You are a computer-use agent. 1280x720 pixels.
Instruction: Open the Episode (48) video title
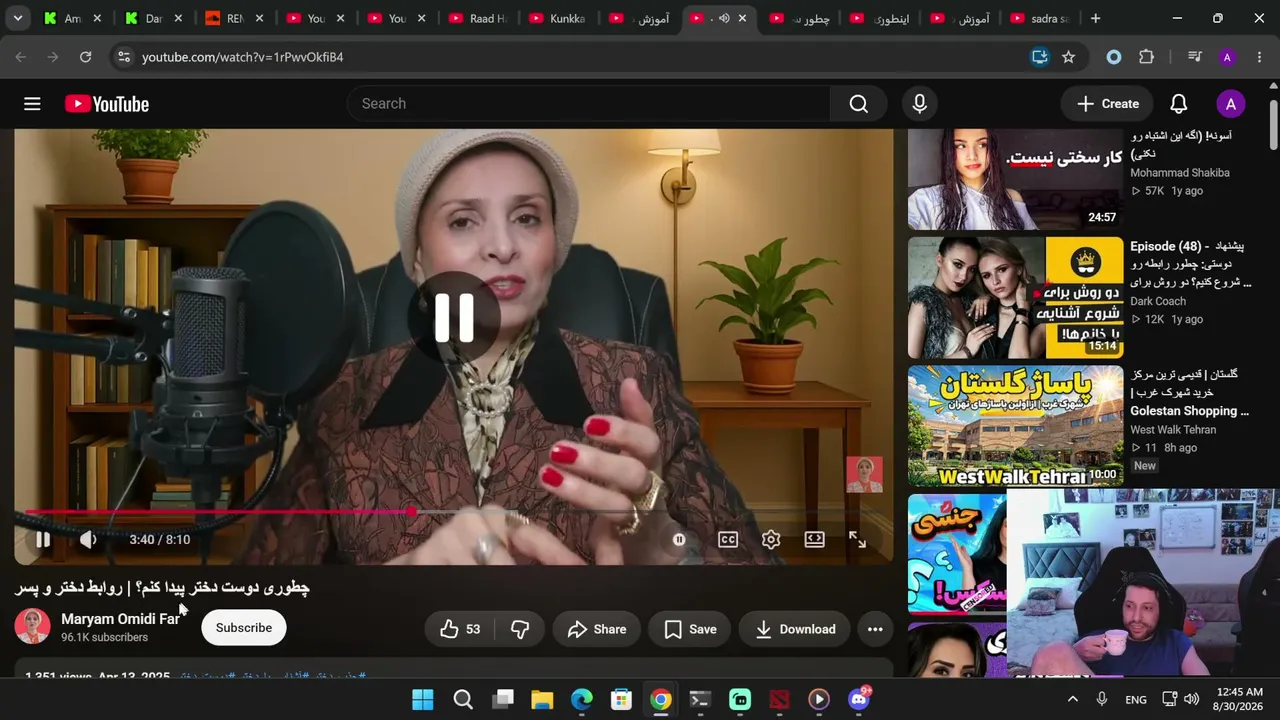[x=1191, y=264]
